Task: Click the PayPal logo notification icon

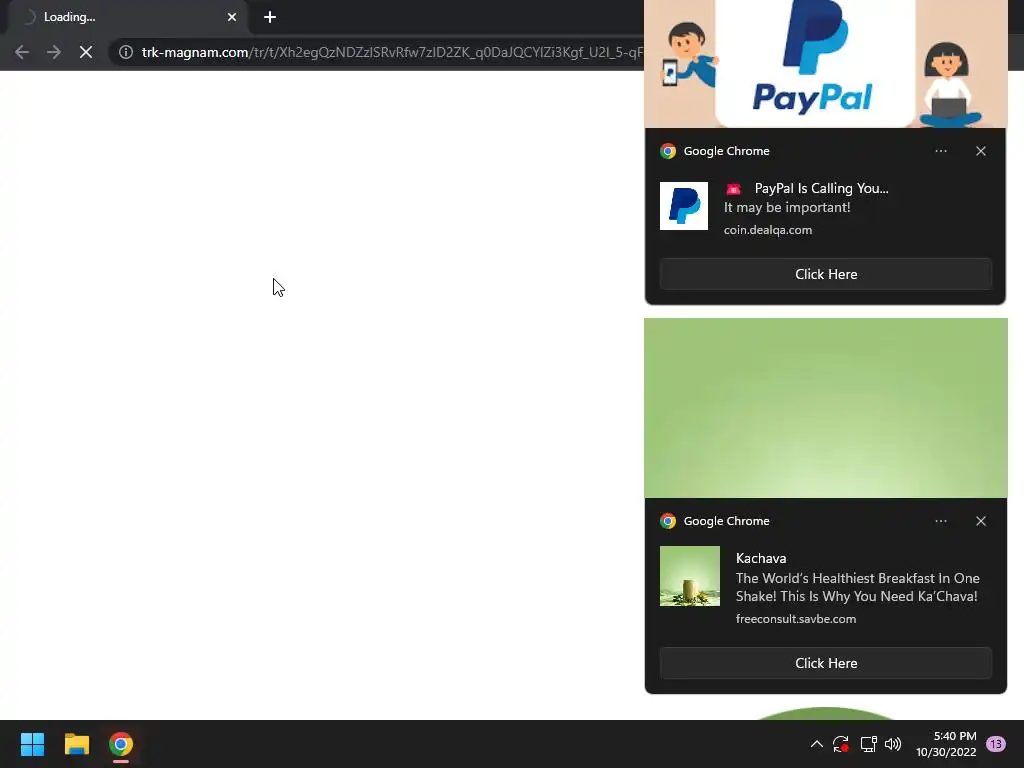Action: click(x=684, y=206)
